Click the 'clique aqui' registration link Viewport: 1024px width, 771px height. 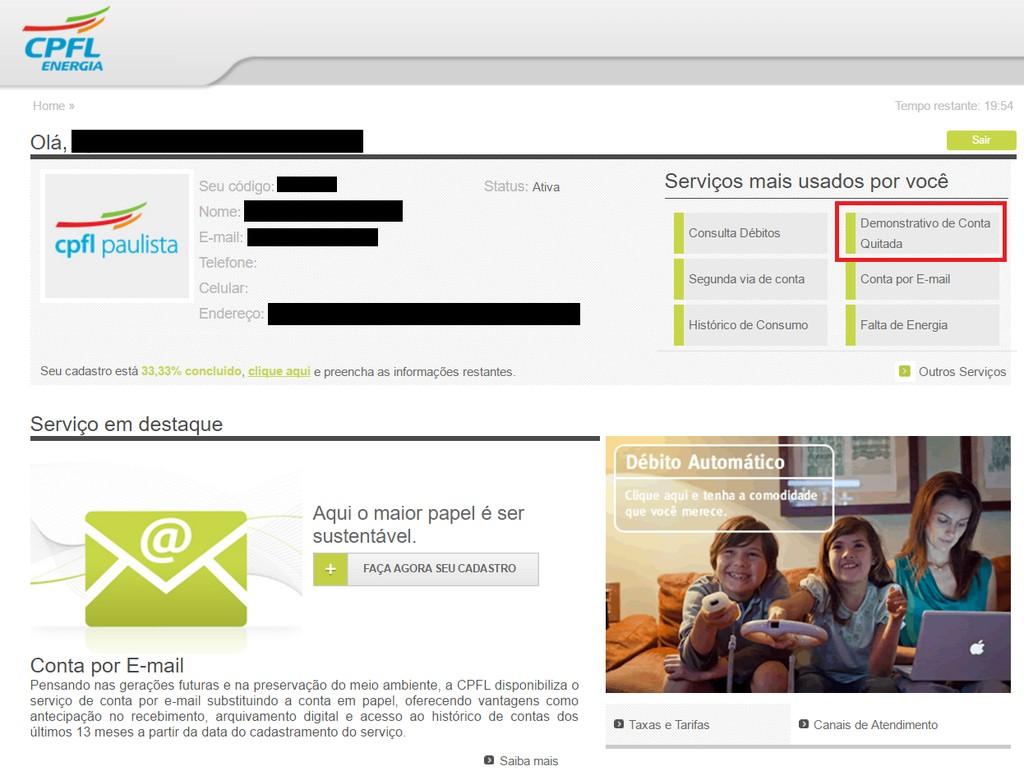279,371
